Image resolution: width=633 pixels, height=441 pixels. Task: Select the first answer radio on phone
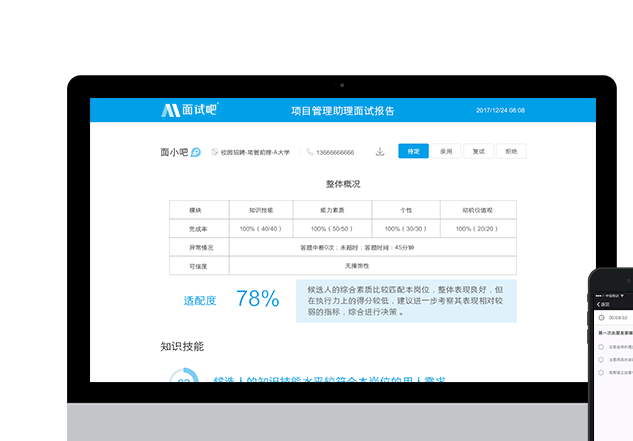pyautogui.click(x=601, y=347)
